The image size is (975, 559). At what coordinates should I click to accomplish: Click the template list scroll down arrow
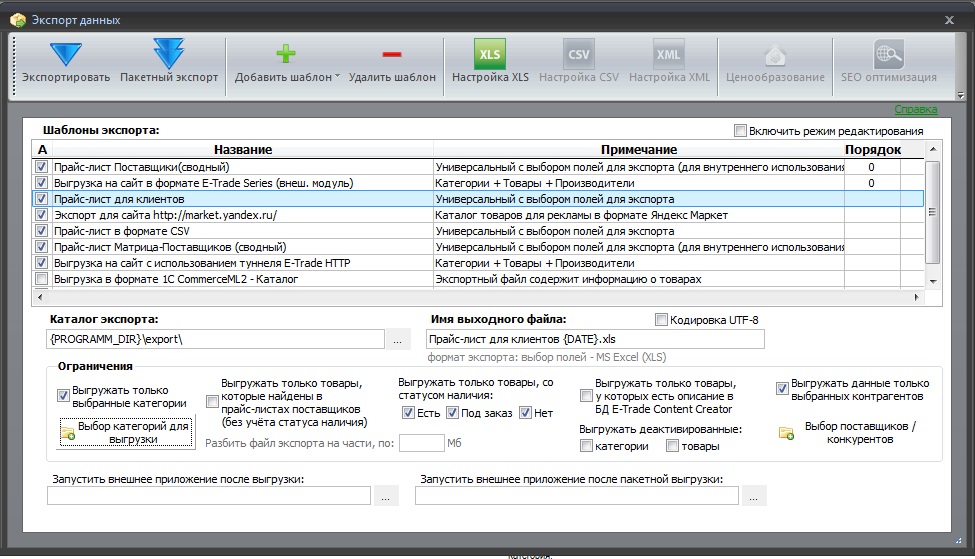(933, 281)
